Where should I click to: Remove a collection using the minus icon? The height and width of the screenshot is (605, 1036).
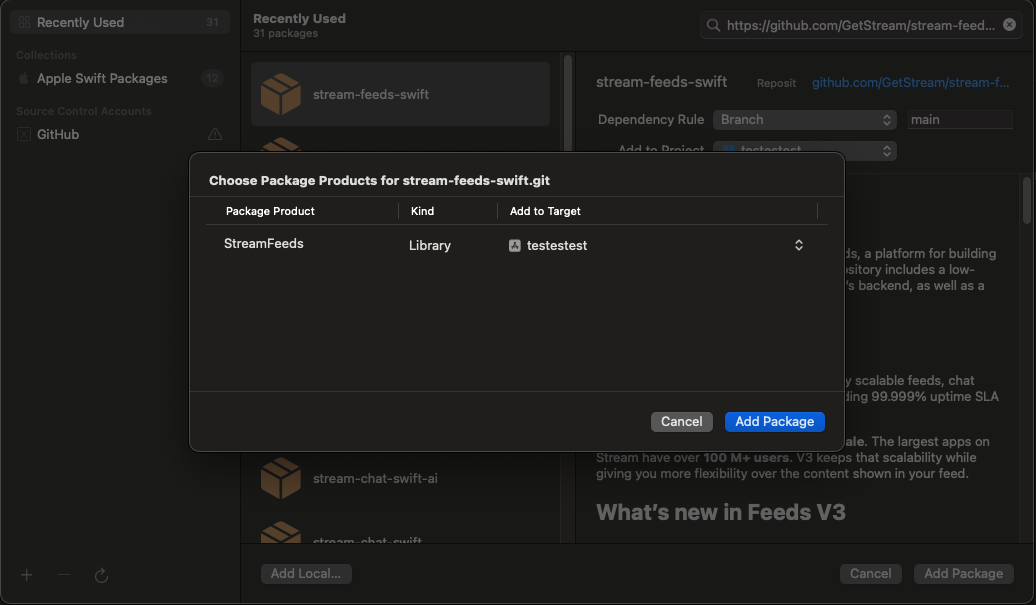pos(64,575)
